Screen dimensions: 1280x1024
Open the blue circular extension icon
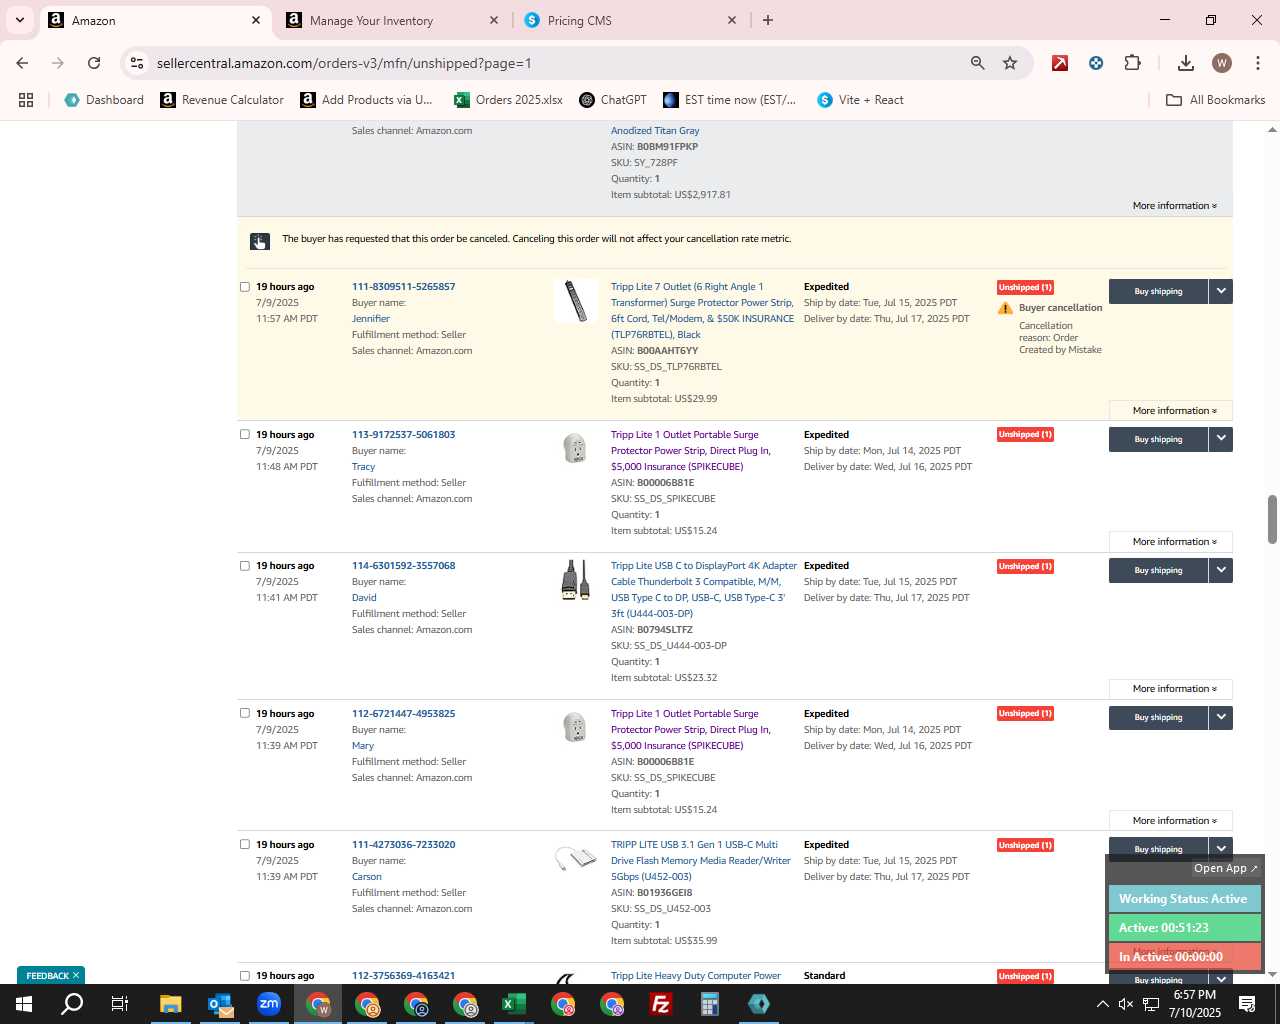click(1096, 63)
